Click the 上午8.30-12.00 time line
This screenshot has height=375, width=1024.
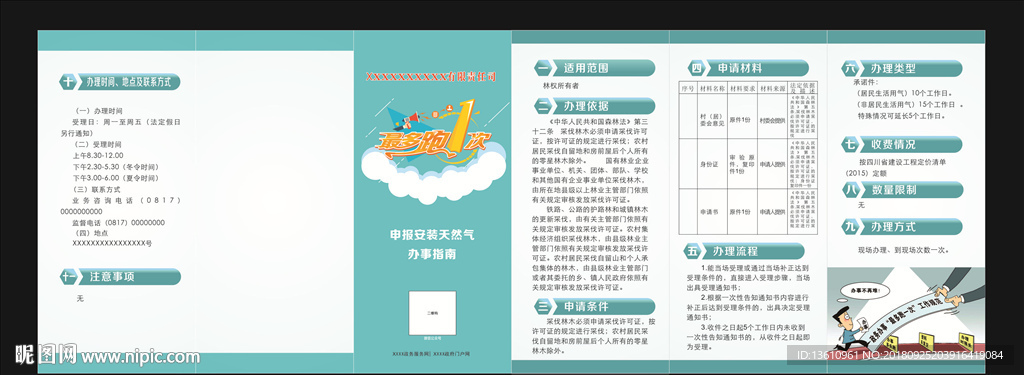tap(98, 155)
